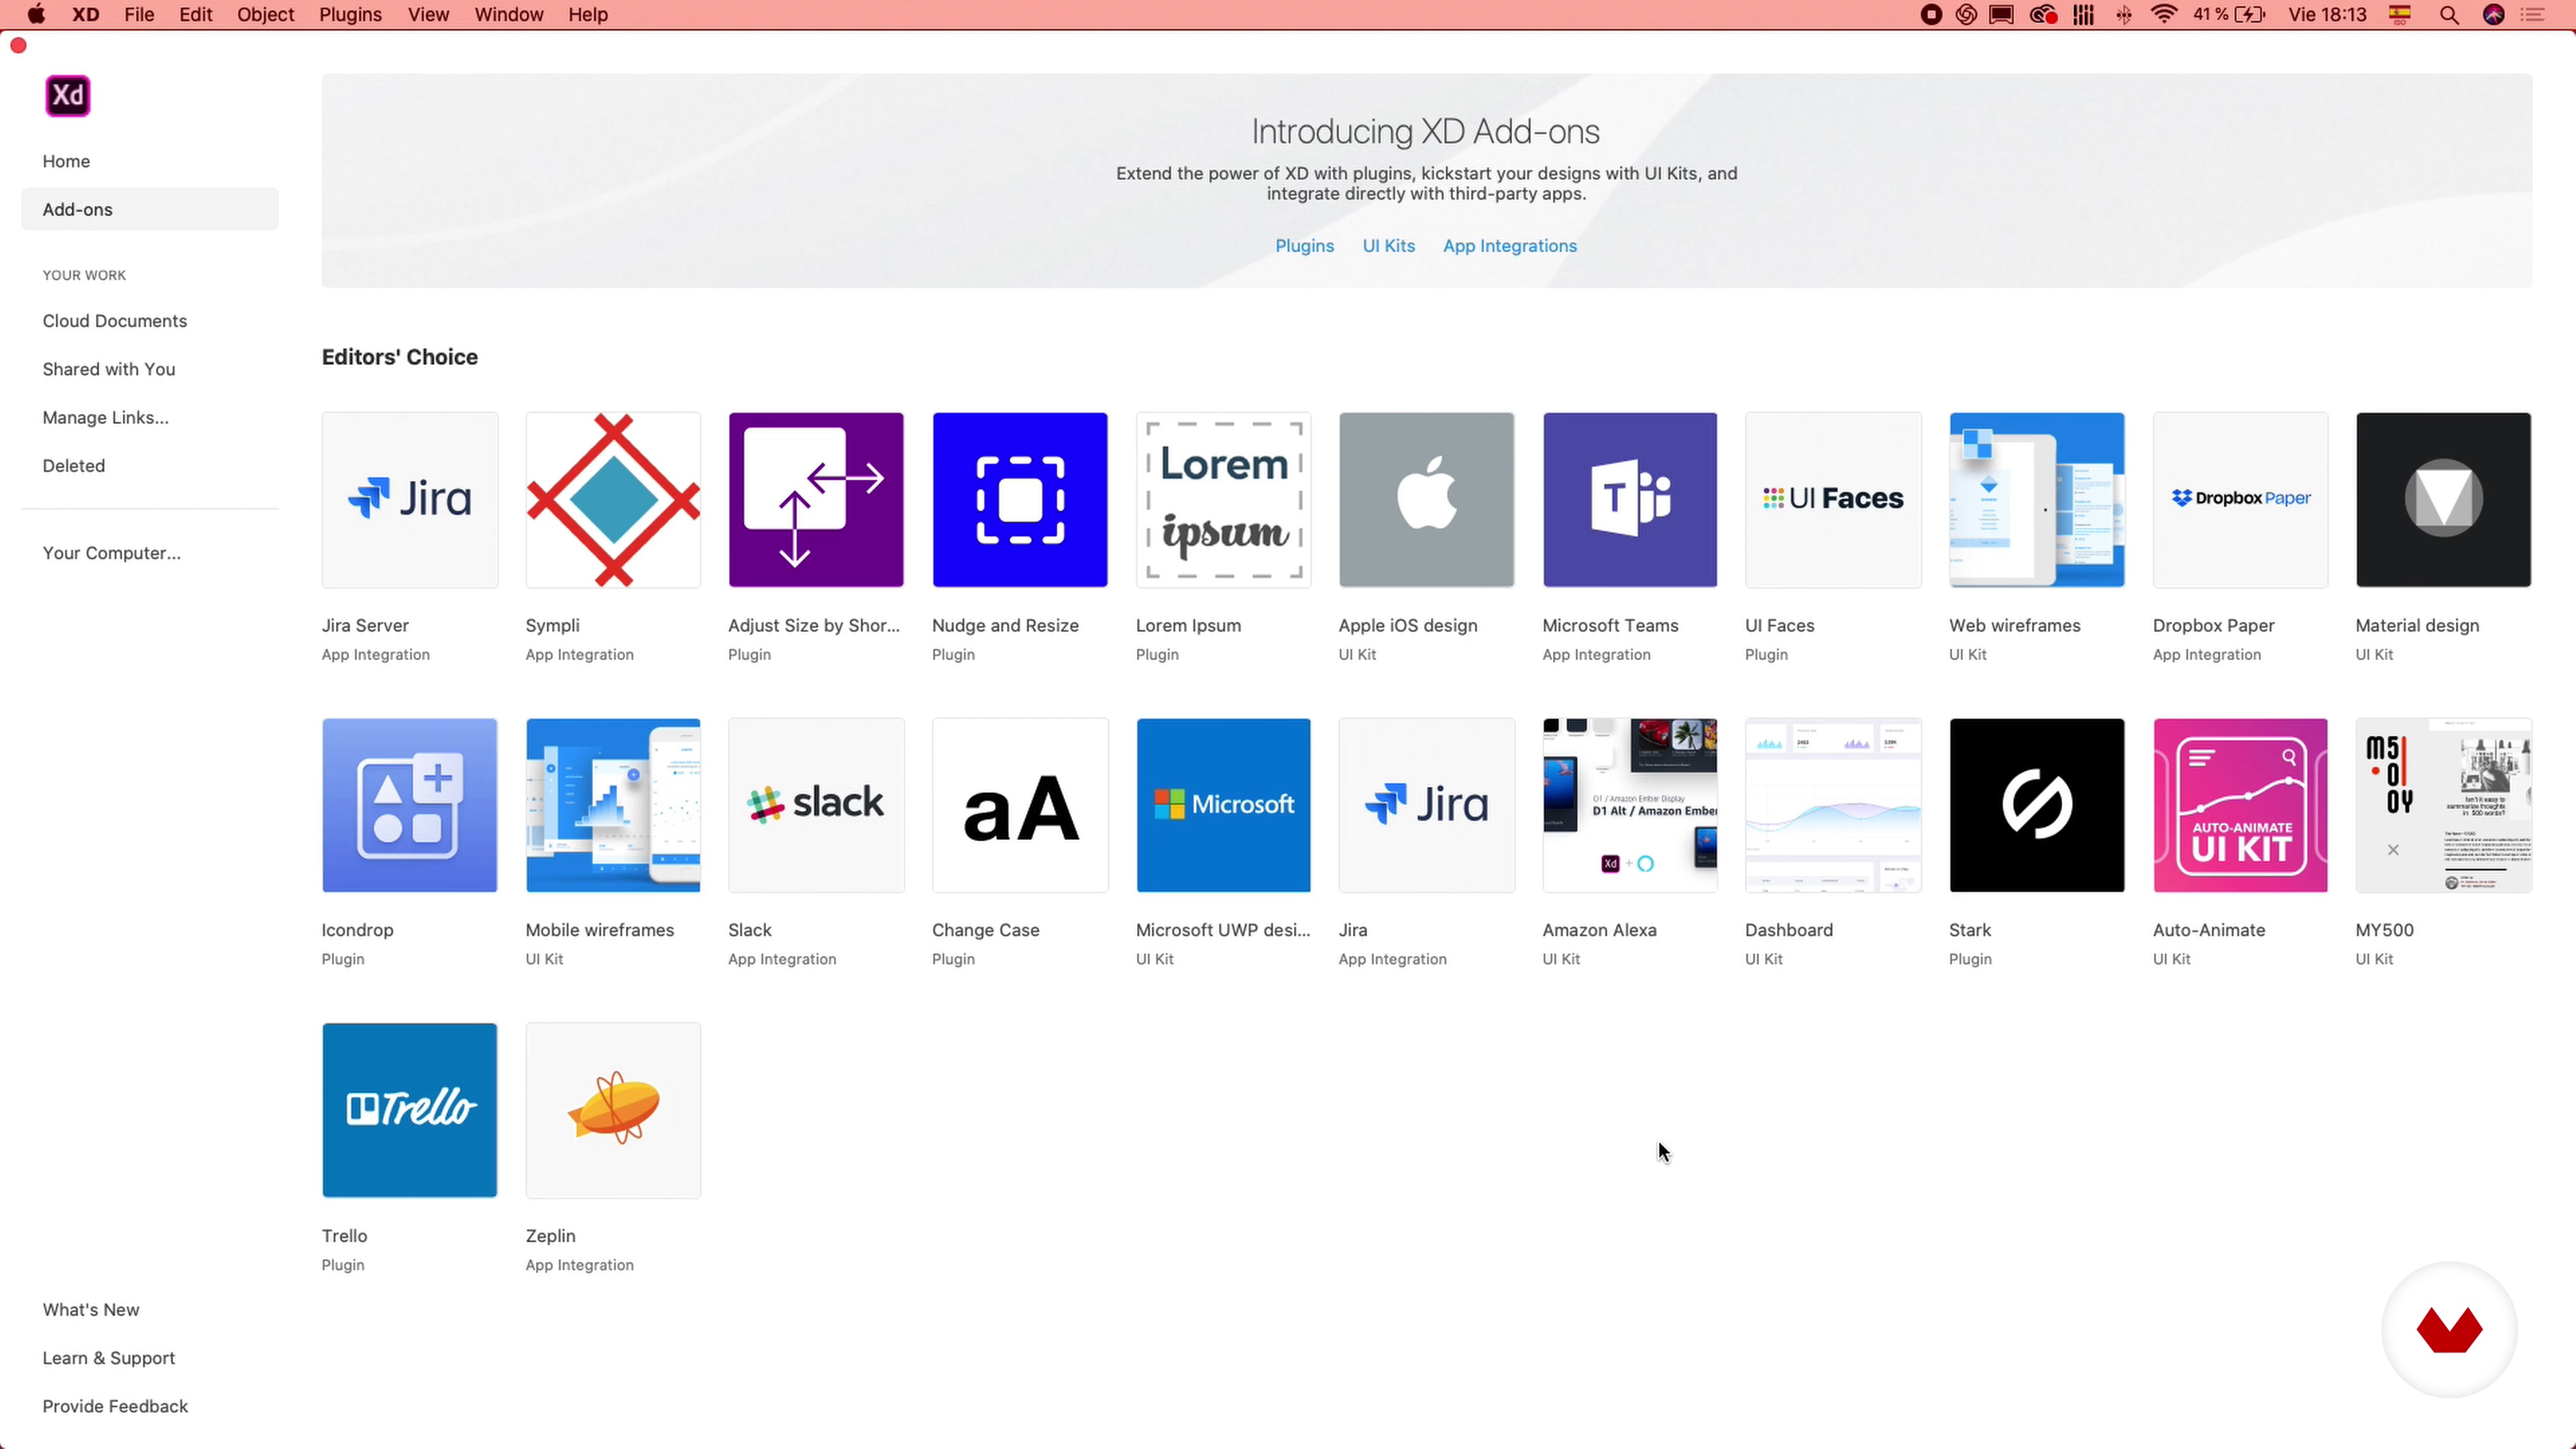Open the Dashboard UI kit thumbnail
This screenshot has width=2576, height=1449.
coord(1833,805)
